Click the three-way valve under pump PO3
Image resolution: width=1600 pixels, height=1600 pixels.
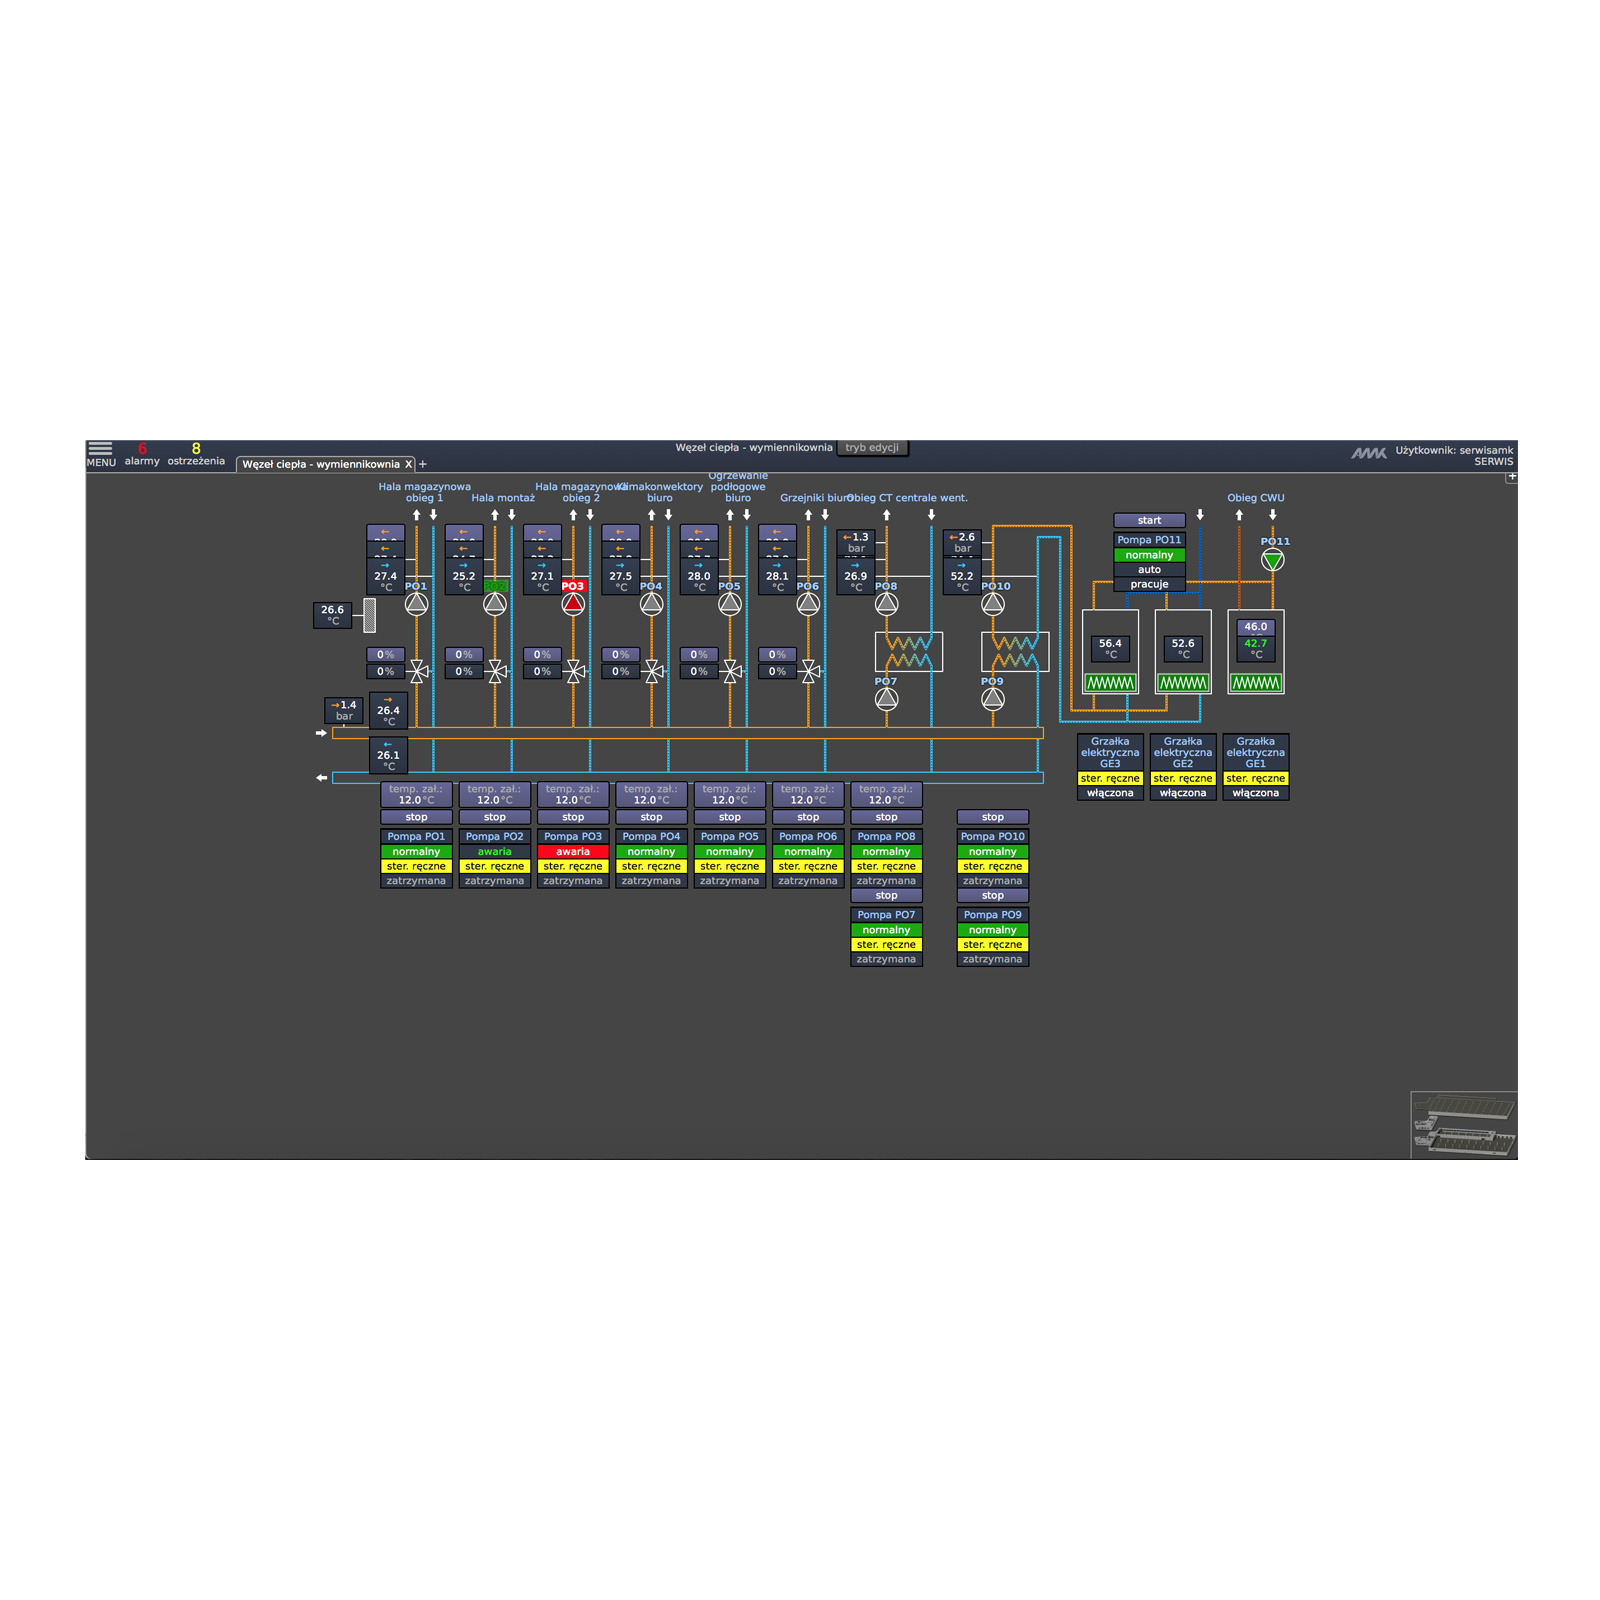(575, 672)
